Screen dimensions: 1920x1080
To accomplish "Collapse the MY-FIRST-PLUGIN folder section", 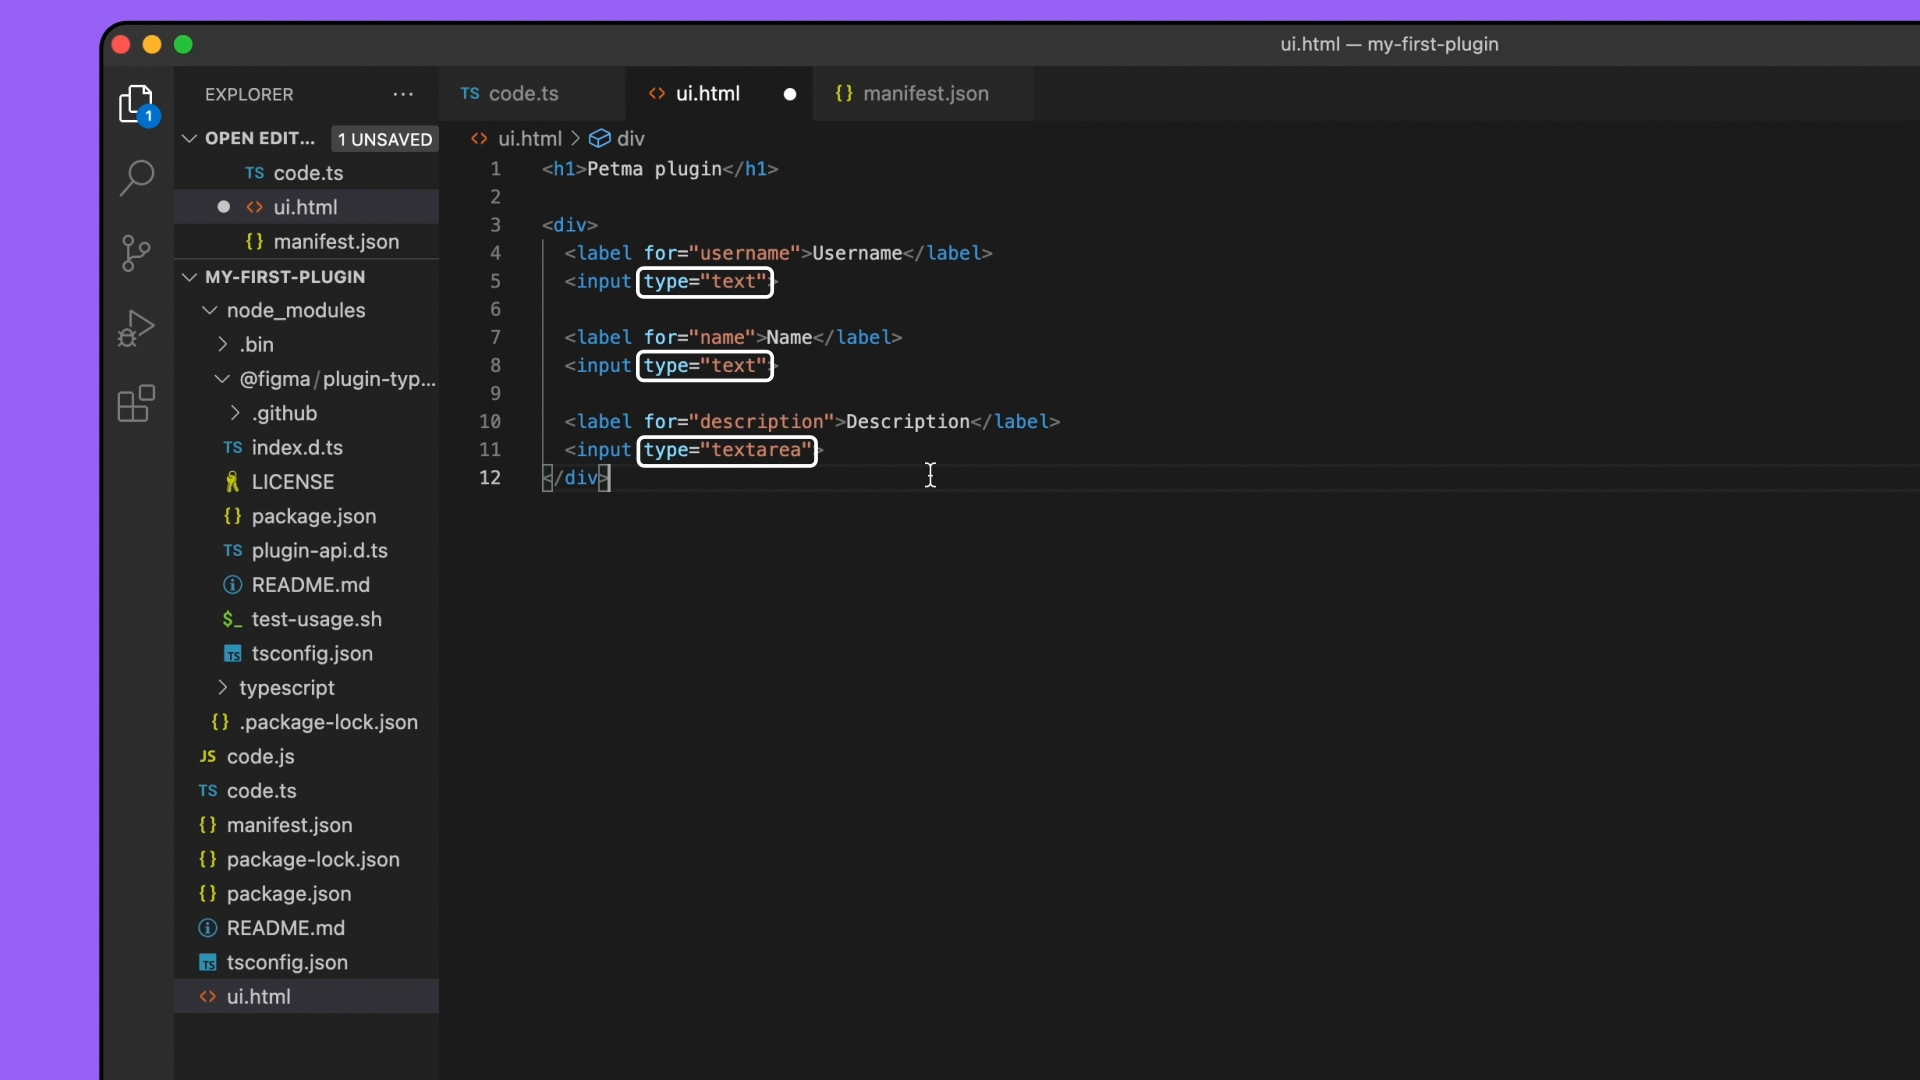I will click(189, 277).
